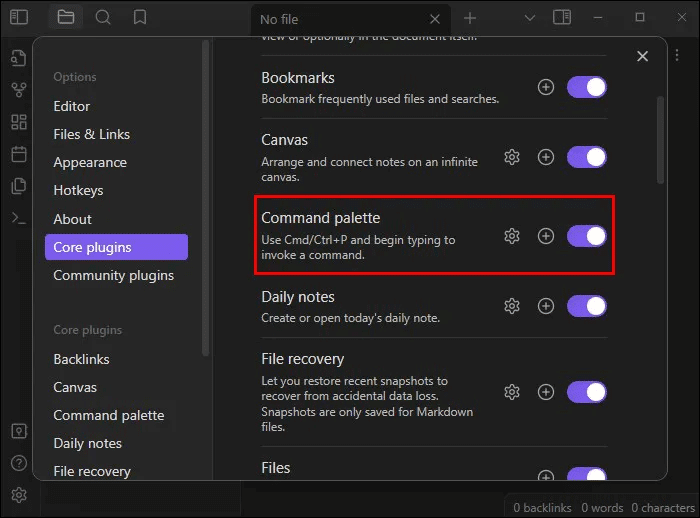Turn off the Bookmarks plugin toggle

587,87
